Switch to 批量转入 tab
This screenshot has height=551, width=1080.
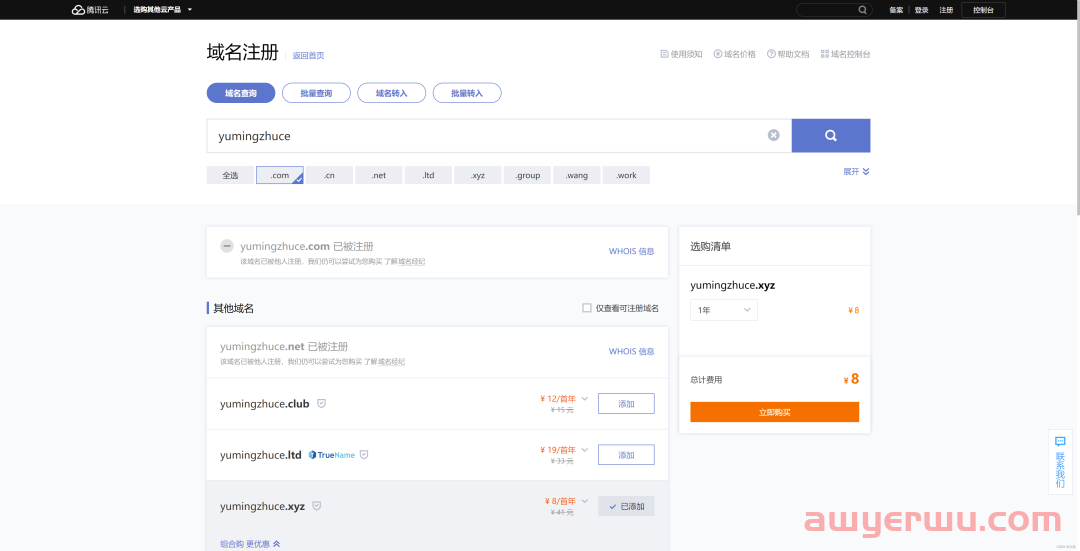(467, 93)
